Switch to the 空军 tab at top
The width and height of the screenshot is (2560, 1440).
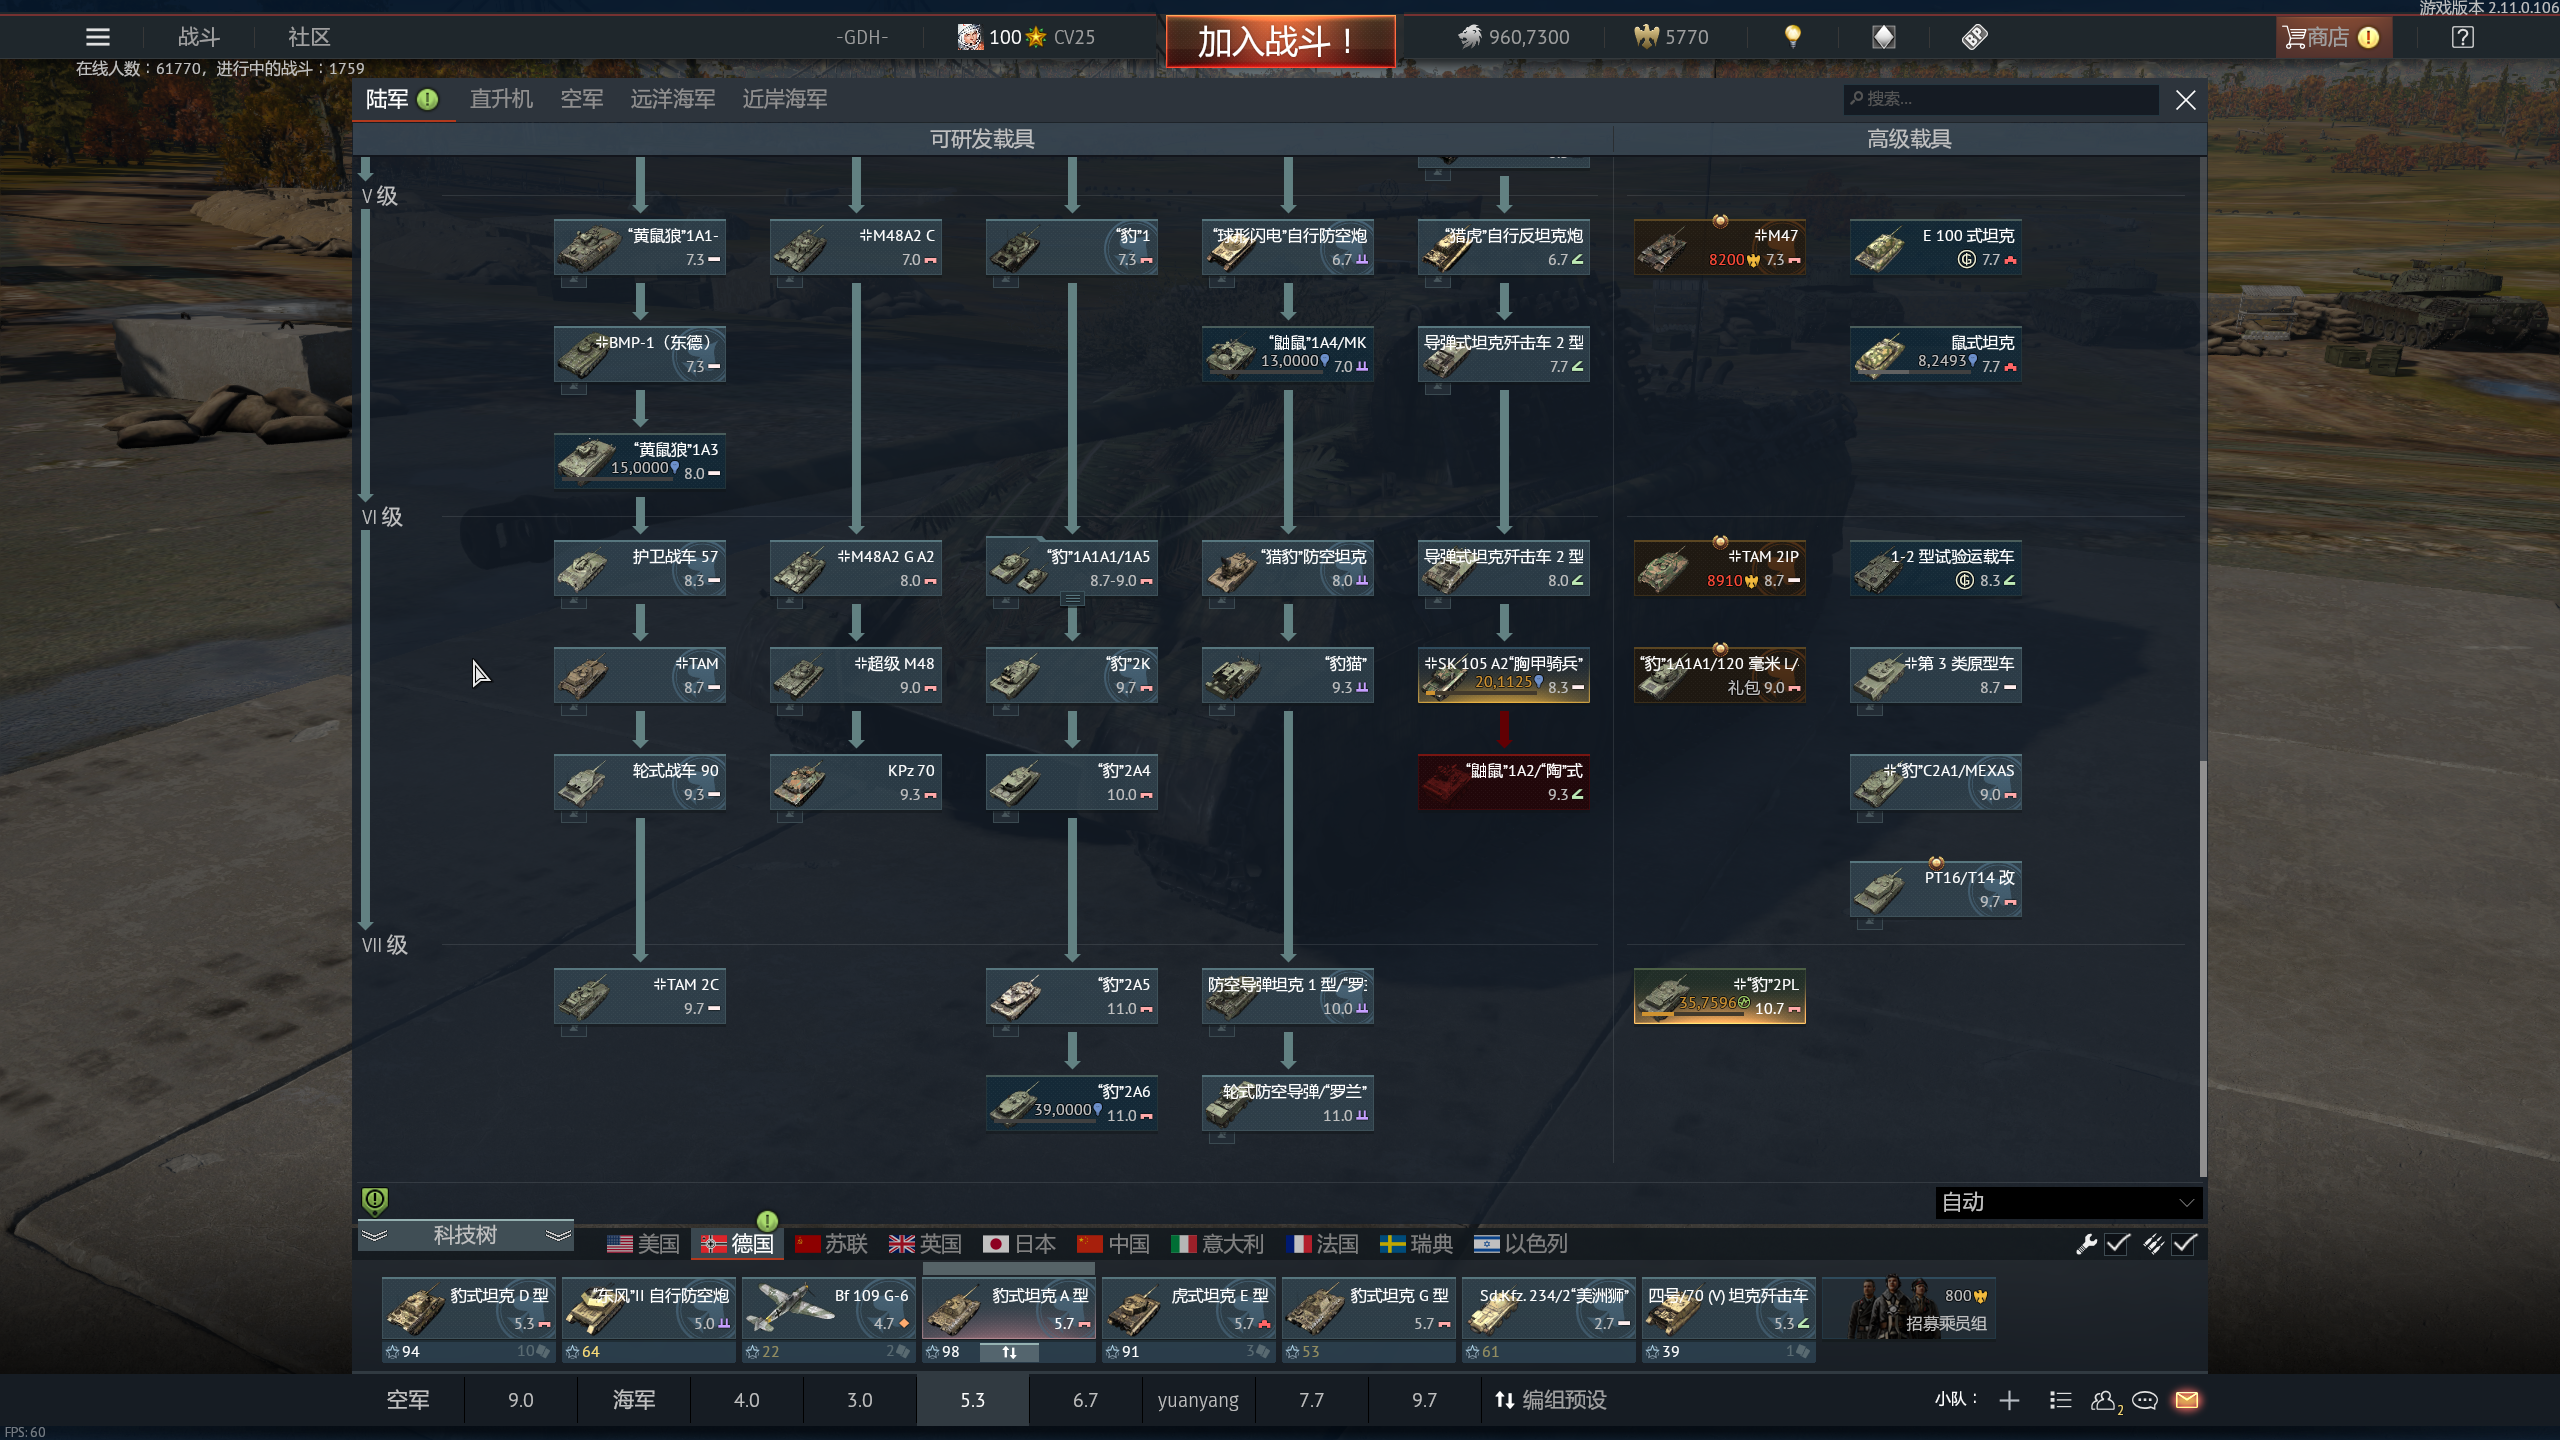coord(581,99)
